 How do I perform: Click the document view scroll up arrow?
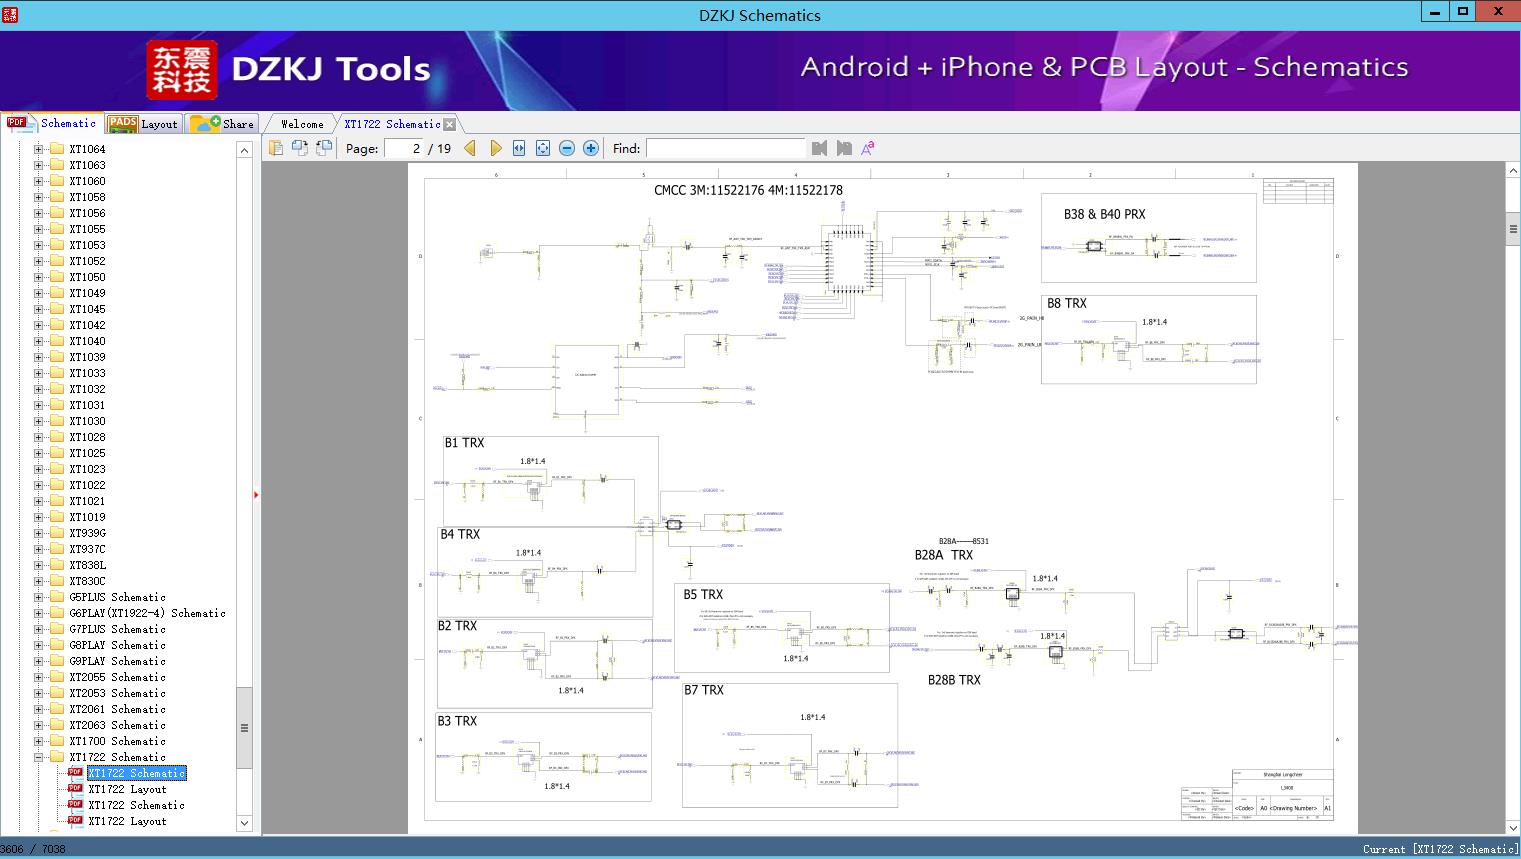click(1513, 171)
